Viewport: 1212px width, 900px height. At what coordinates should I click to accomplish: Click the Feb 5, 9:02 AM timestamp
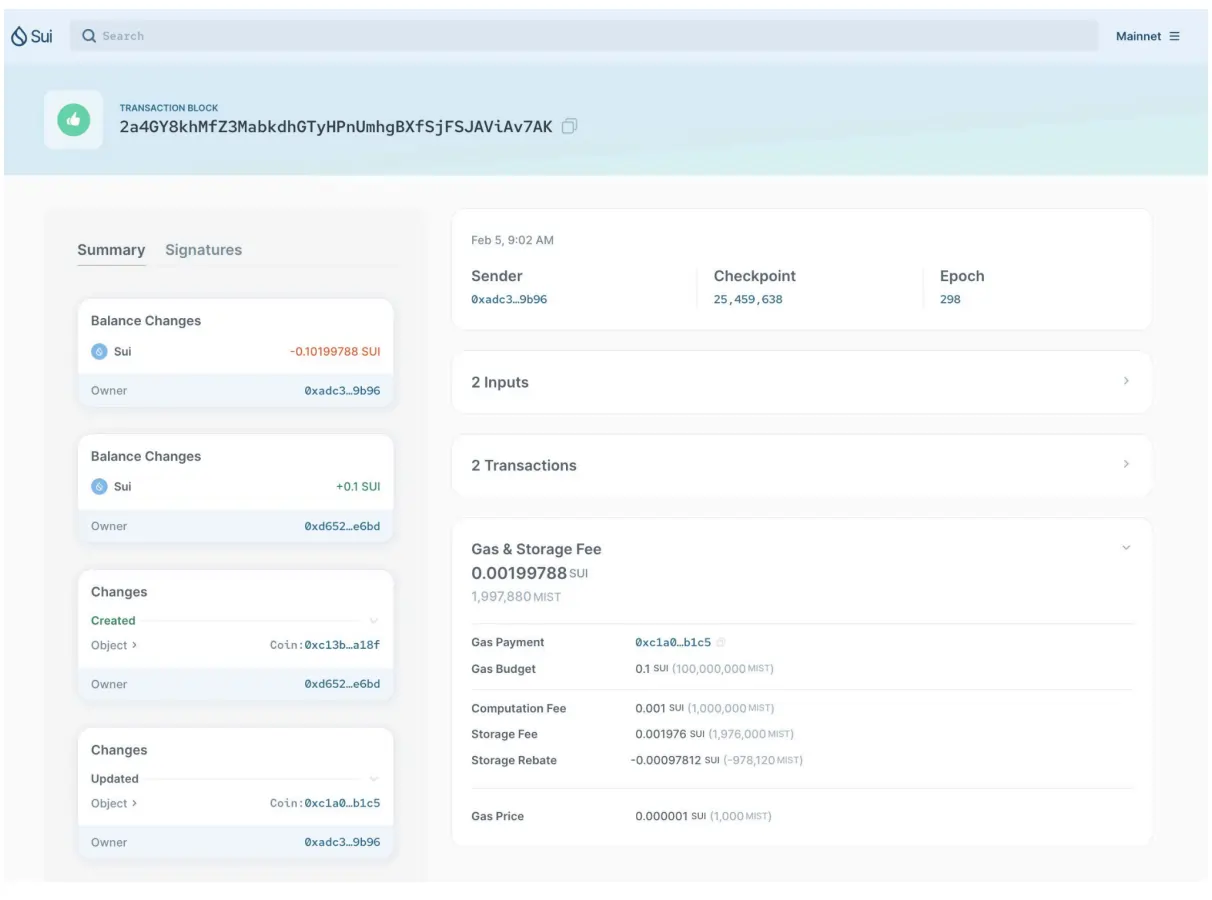coord(512,240)
